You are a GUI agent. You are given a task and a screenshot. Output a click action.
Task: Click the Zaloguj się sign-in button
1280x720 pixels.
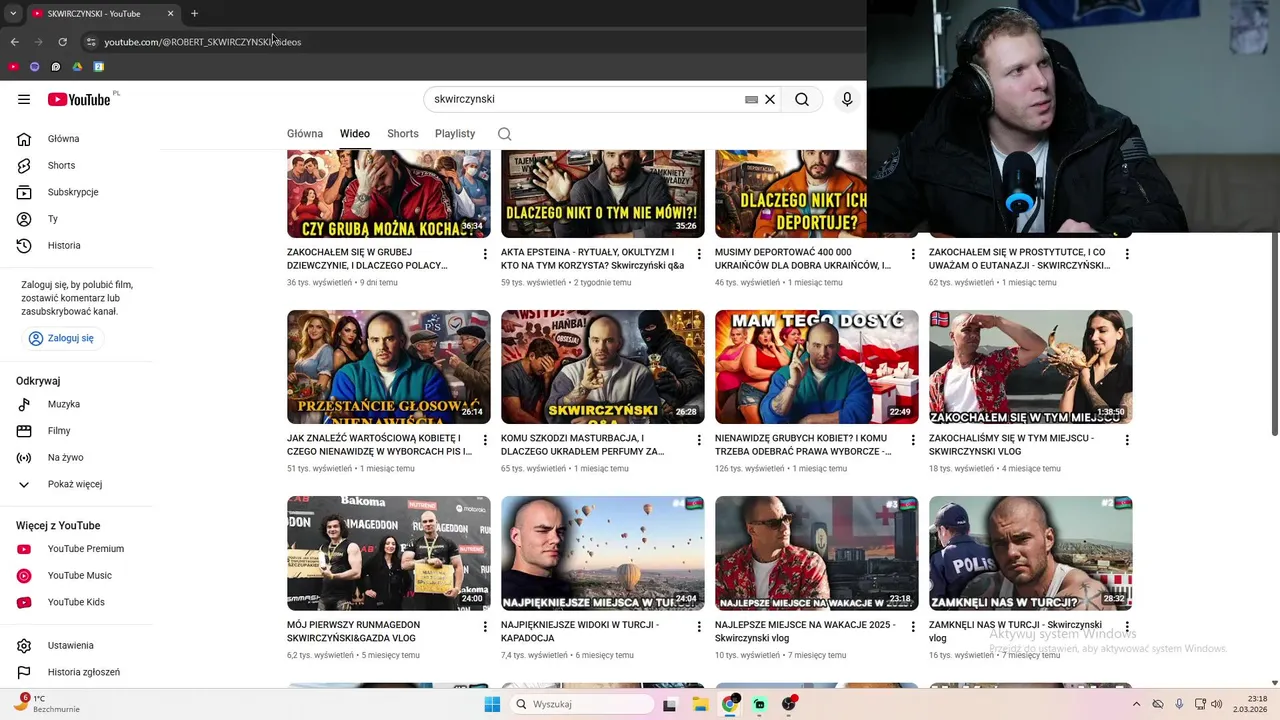click(x=63, y=338)
